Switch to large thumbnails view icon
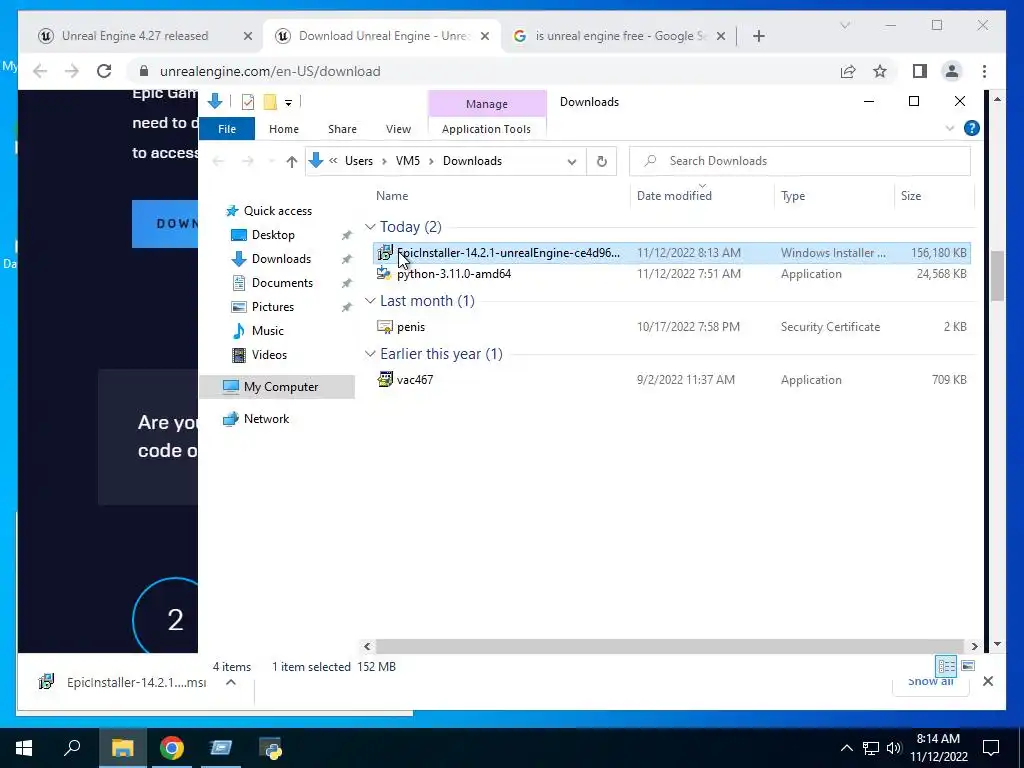 click(x=968, y=666)
